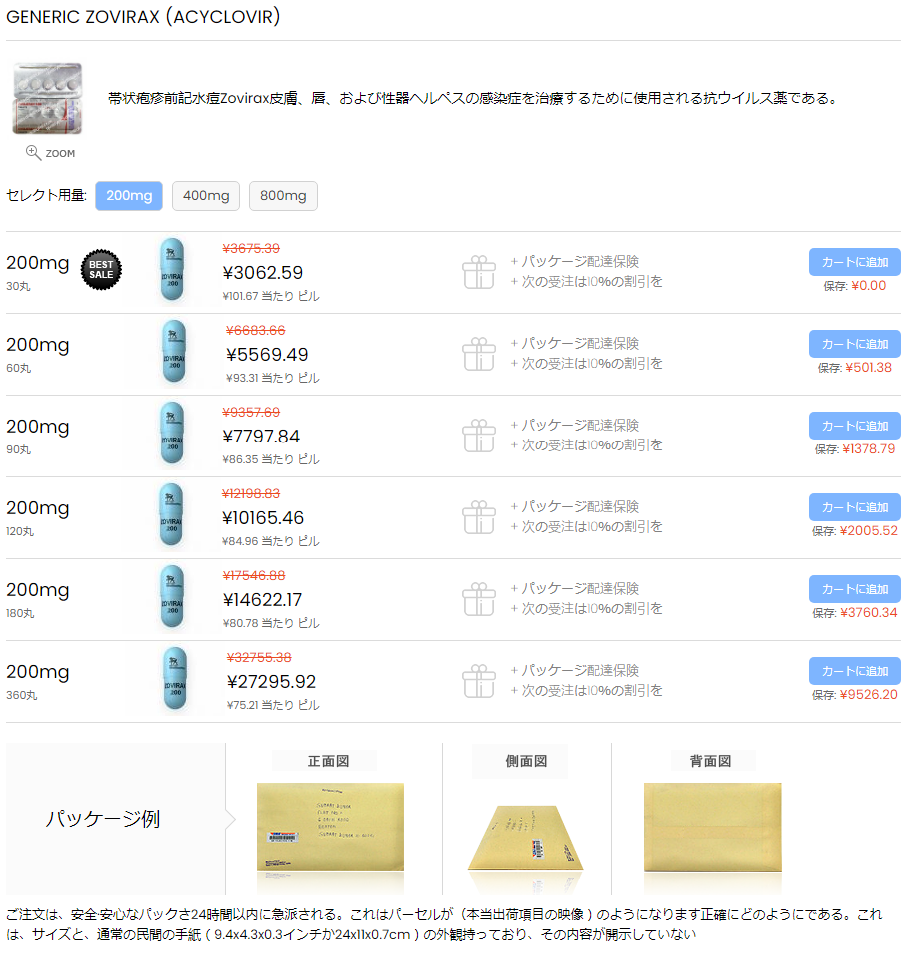Add the 120-pill pack to cart
Screen dimensions: 907x958
pyautogui.click(x=854, y=507)
